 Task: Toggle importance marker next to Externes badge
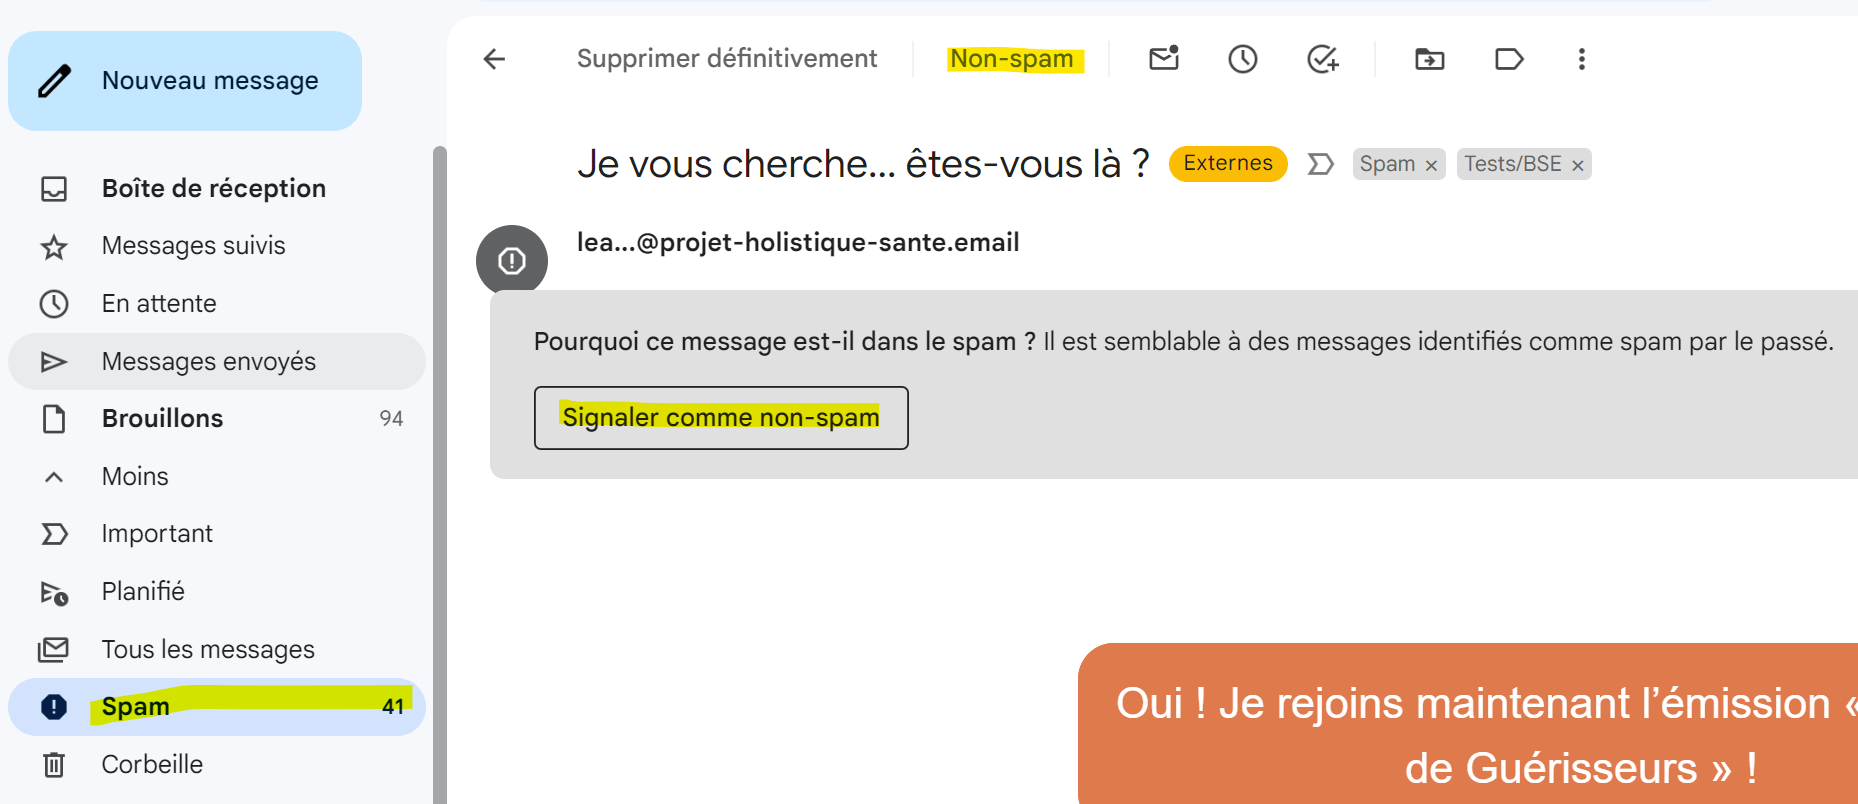pyautogui.click(x=1320, y=163)
